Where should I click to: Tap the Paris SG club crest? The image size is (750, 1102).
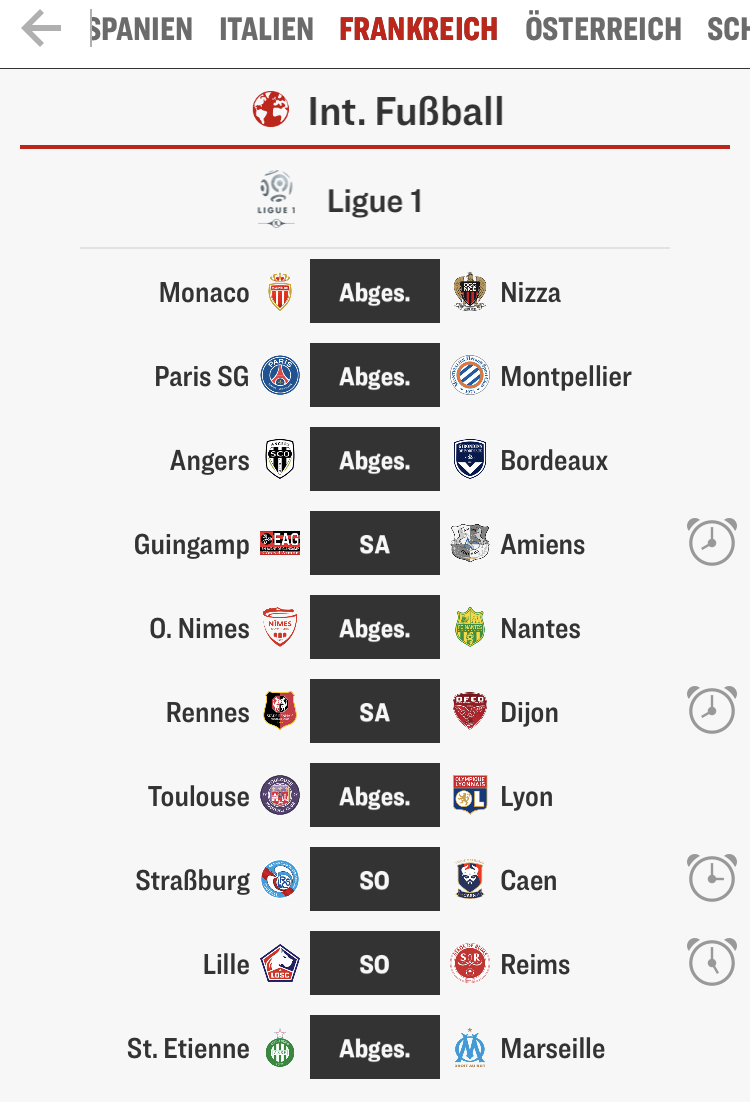pos(280,375)
